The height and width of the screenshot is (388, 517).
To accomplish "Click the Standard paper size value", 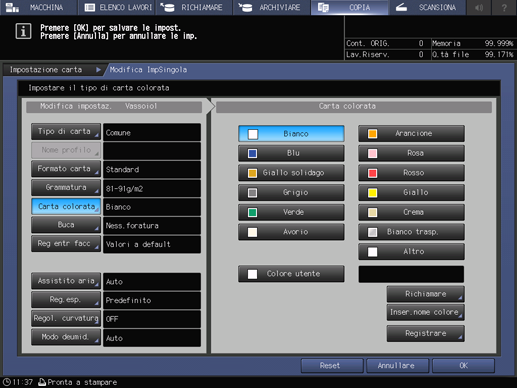I will point(152,170).
